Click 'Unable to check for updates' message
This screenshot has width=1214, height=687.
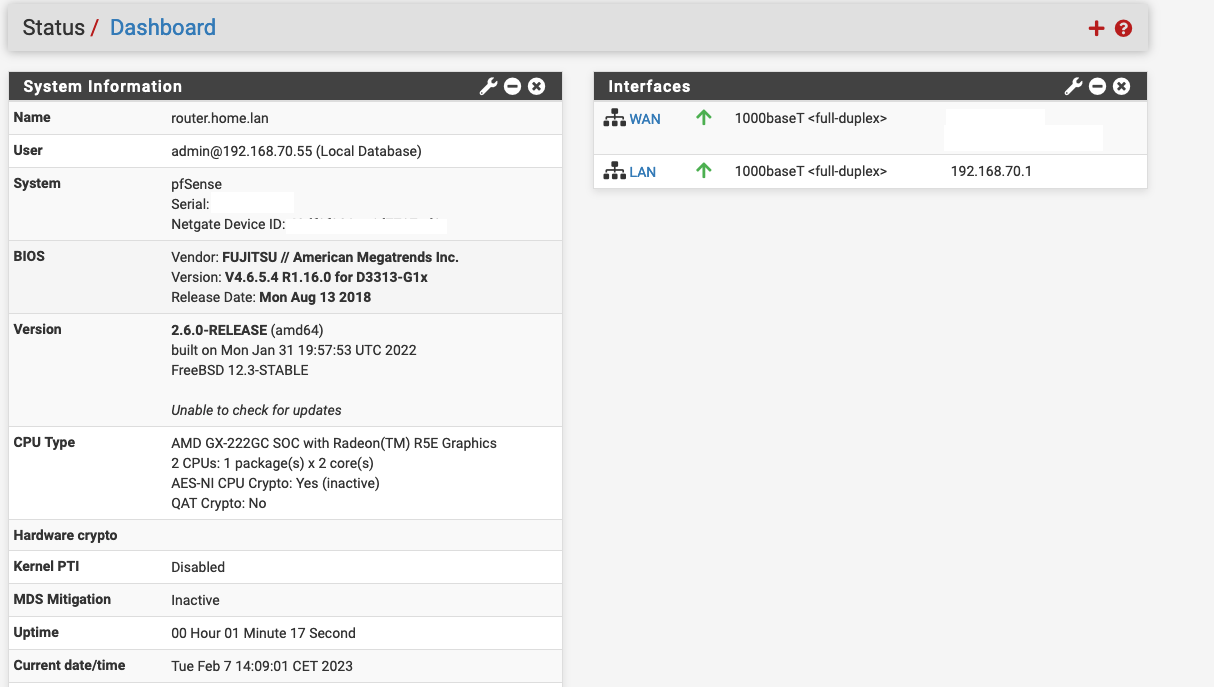(x=256, y=410)
